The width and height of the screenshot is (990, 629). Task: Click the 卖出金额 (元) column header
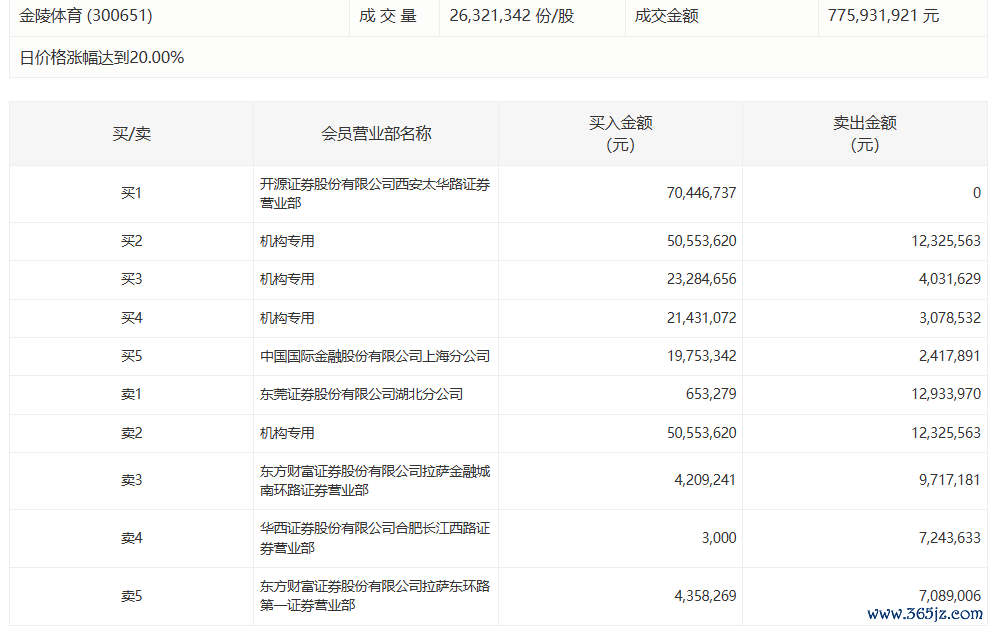point(865,133)
